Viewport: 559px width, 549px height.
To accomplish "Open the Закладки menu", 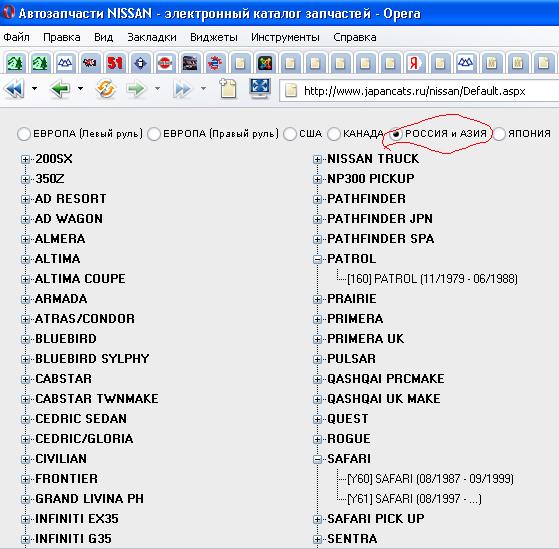I will pyautogui.click(x=152, y=37).
